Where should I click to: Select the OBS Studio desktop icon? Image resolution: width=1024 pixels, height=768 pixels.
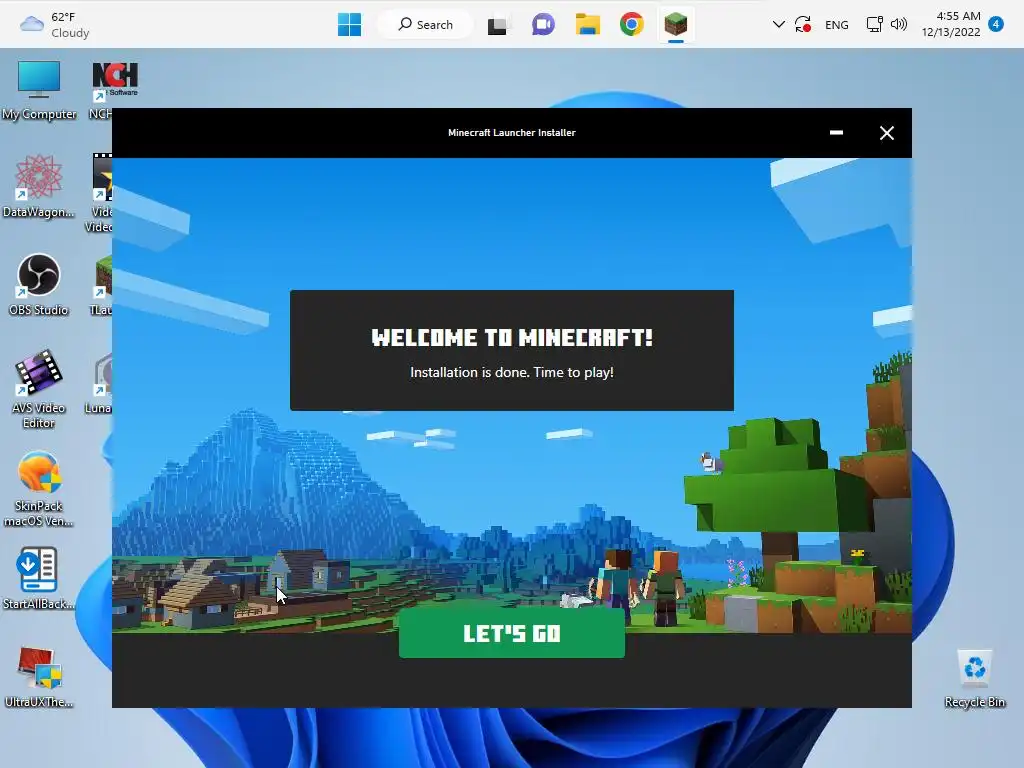coord(39,285)
